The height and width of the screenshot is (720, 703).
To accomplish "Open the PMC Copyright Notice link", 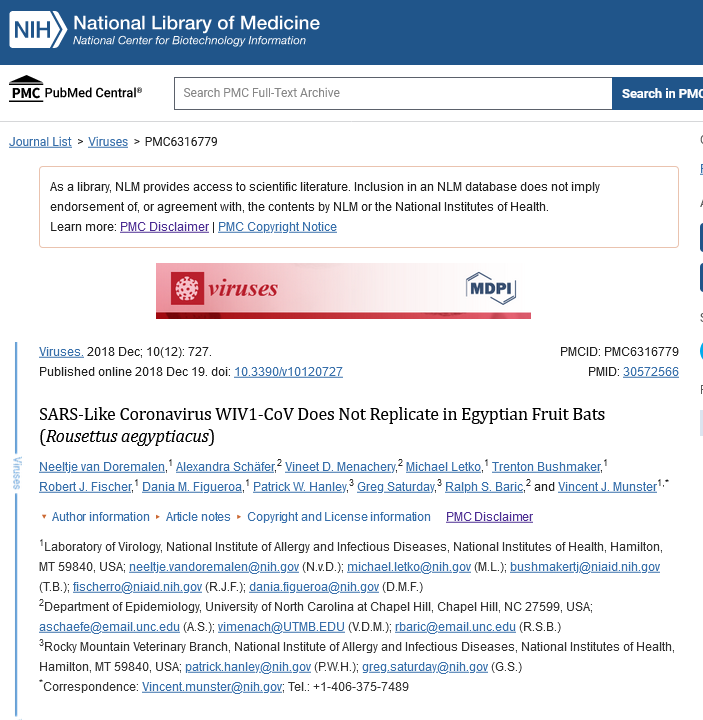I will coord(277,227).
